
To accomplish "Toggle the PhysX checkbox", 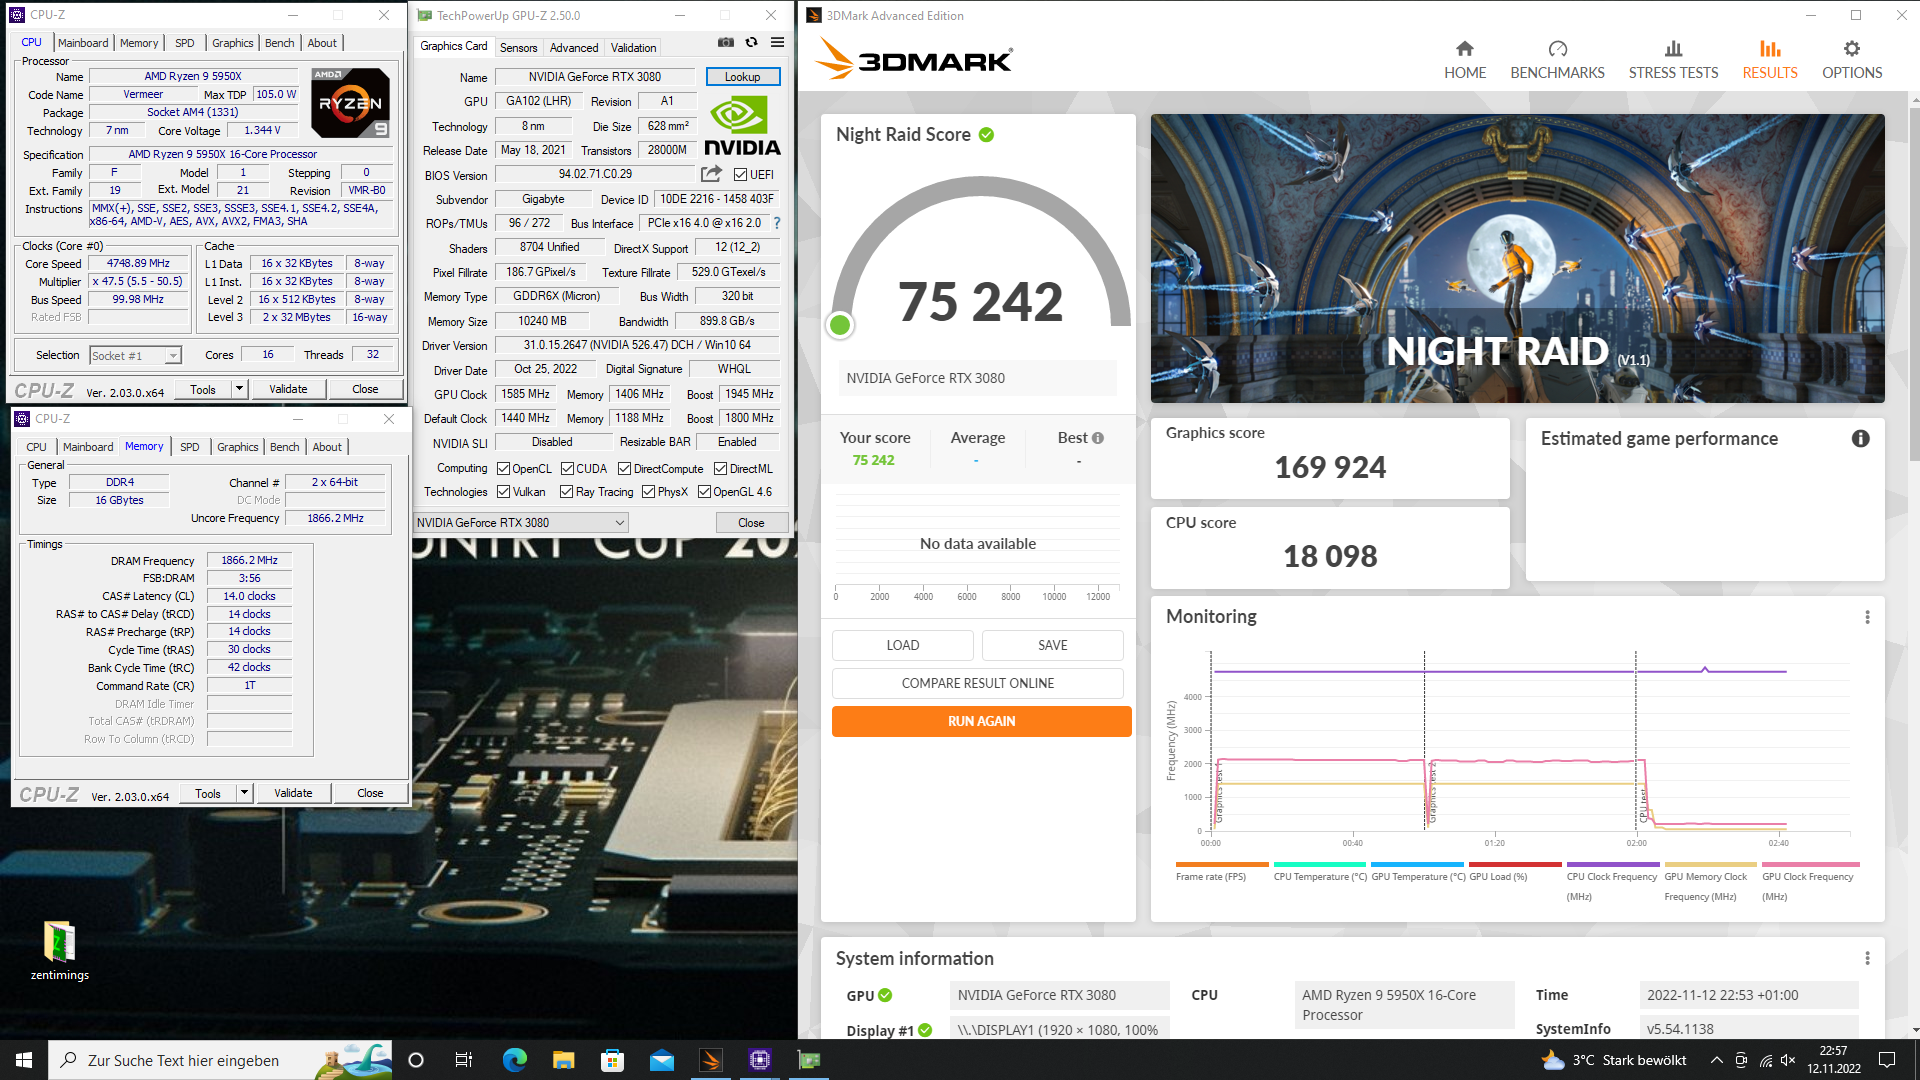I will 648,492.
